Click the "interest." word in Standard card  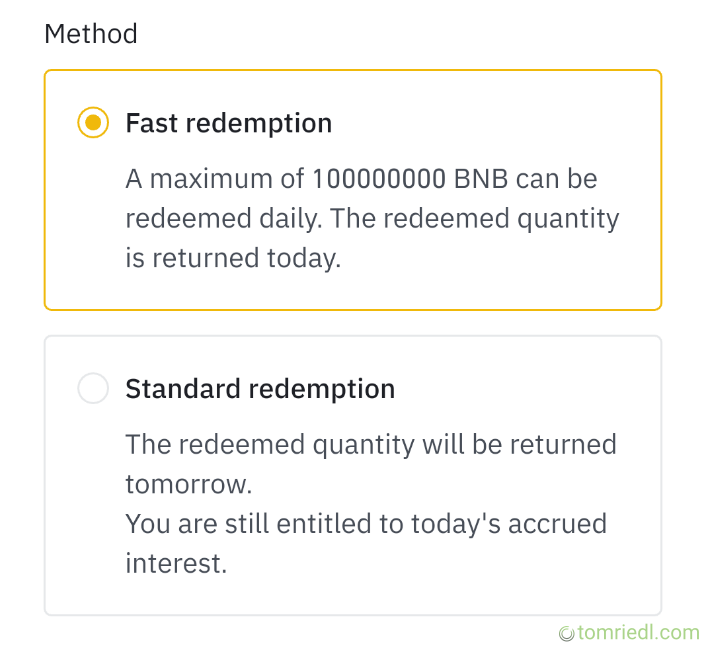click(176, 563)
